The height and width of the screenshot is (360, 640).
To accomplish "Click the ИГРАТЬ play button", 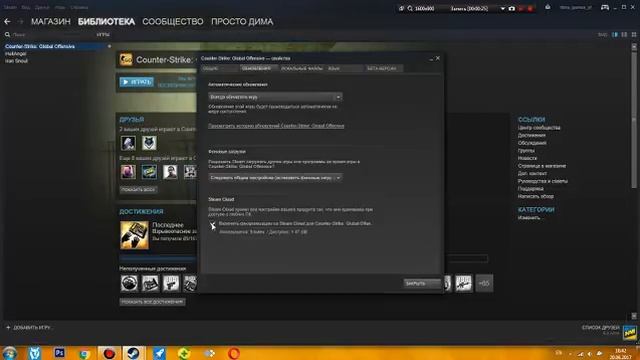I will 137,82.
